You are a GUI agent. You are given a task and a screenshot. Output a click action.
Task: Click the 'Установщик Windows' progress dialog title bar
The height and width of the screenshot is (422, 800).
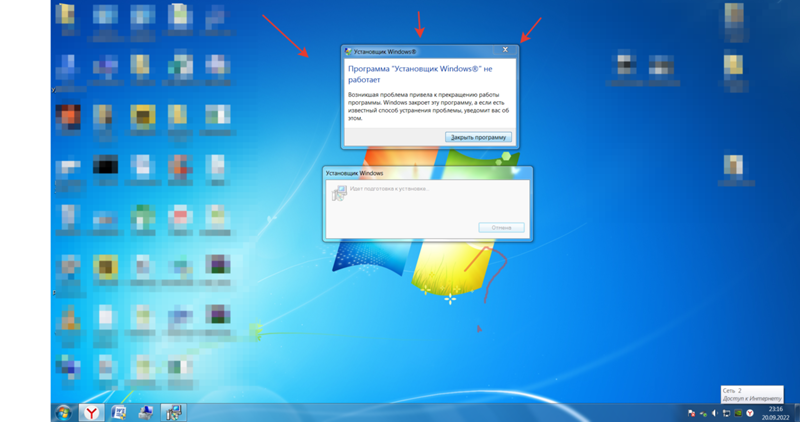(x=428, y=173)
